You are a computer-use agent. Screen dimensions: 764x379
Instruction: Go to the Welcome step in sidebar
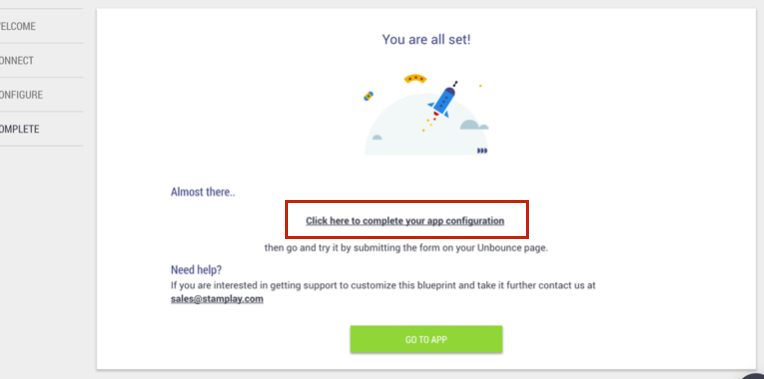[19, 26]
